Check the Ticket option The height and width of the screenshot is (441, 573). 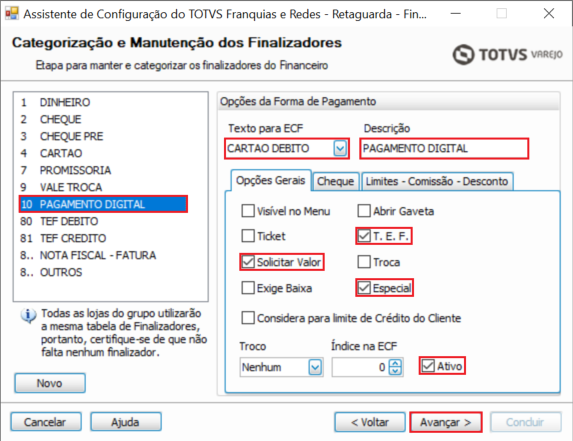coord(248,236)
